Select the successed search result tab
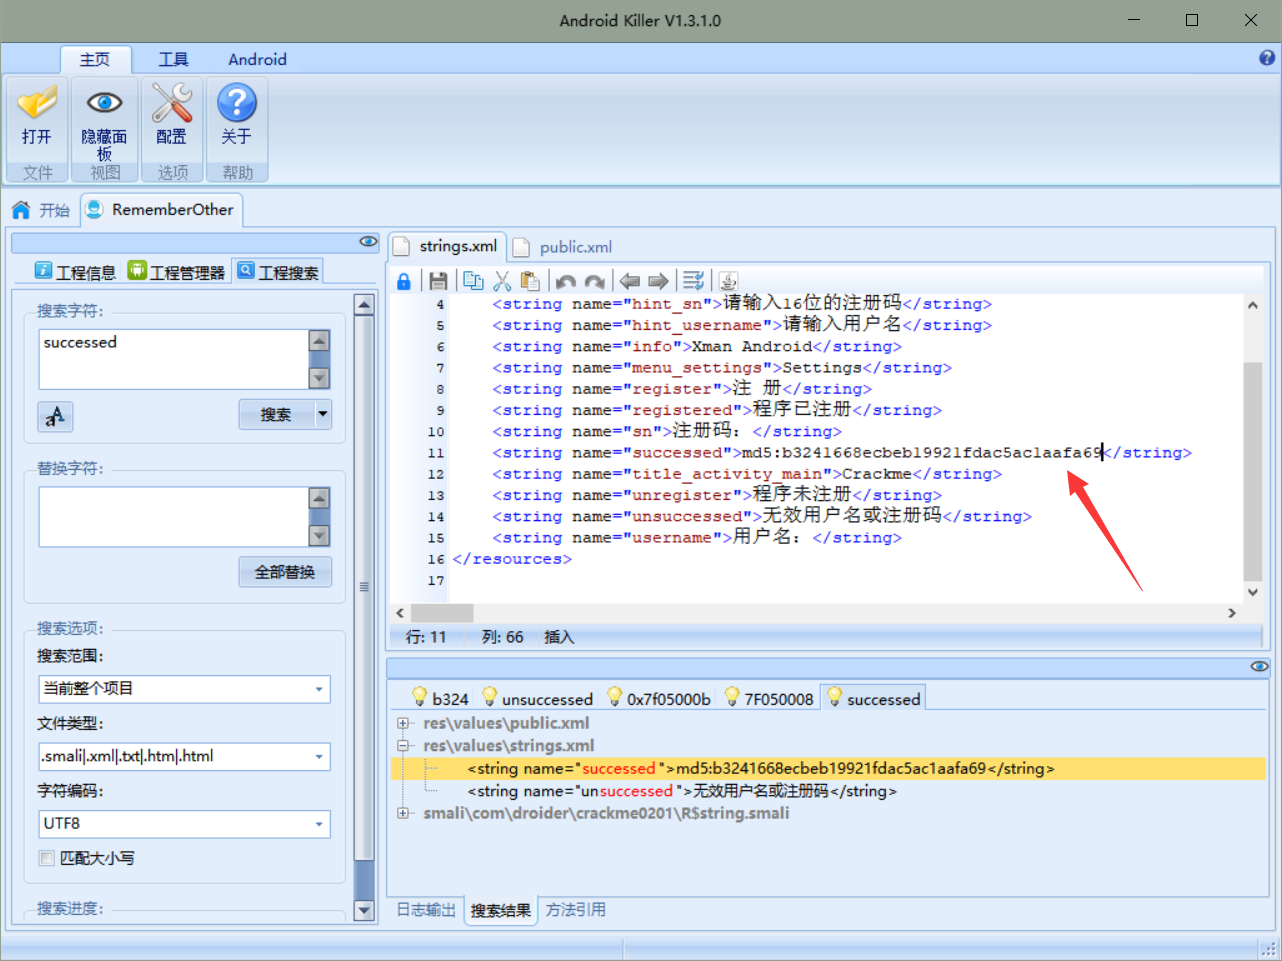This screenshot has width=1282, height=961. 873,698
